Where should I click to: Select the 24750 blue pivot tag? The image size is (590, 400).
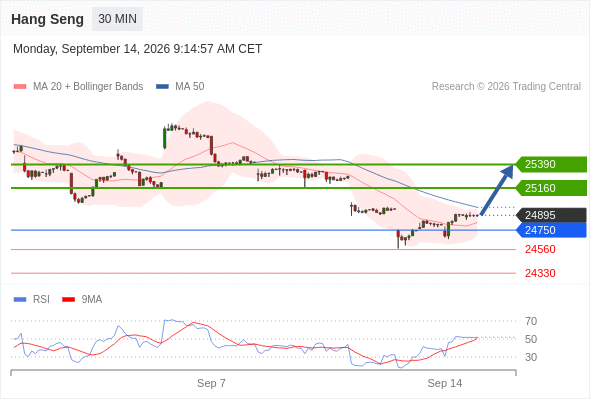point(551,230)
